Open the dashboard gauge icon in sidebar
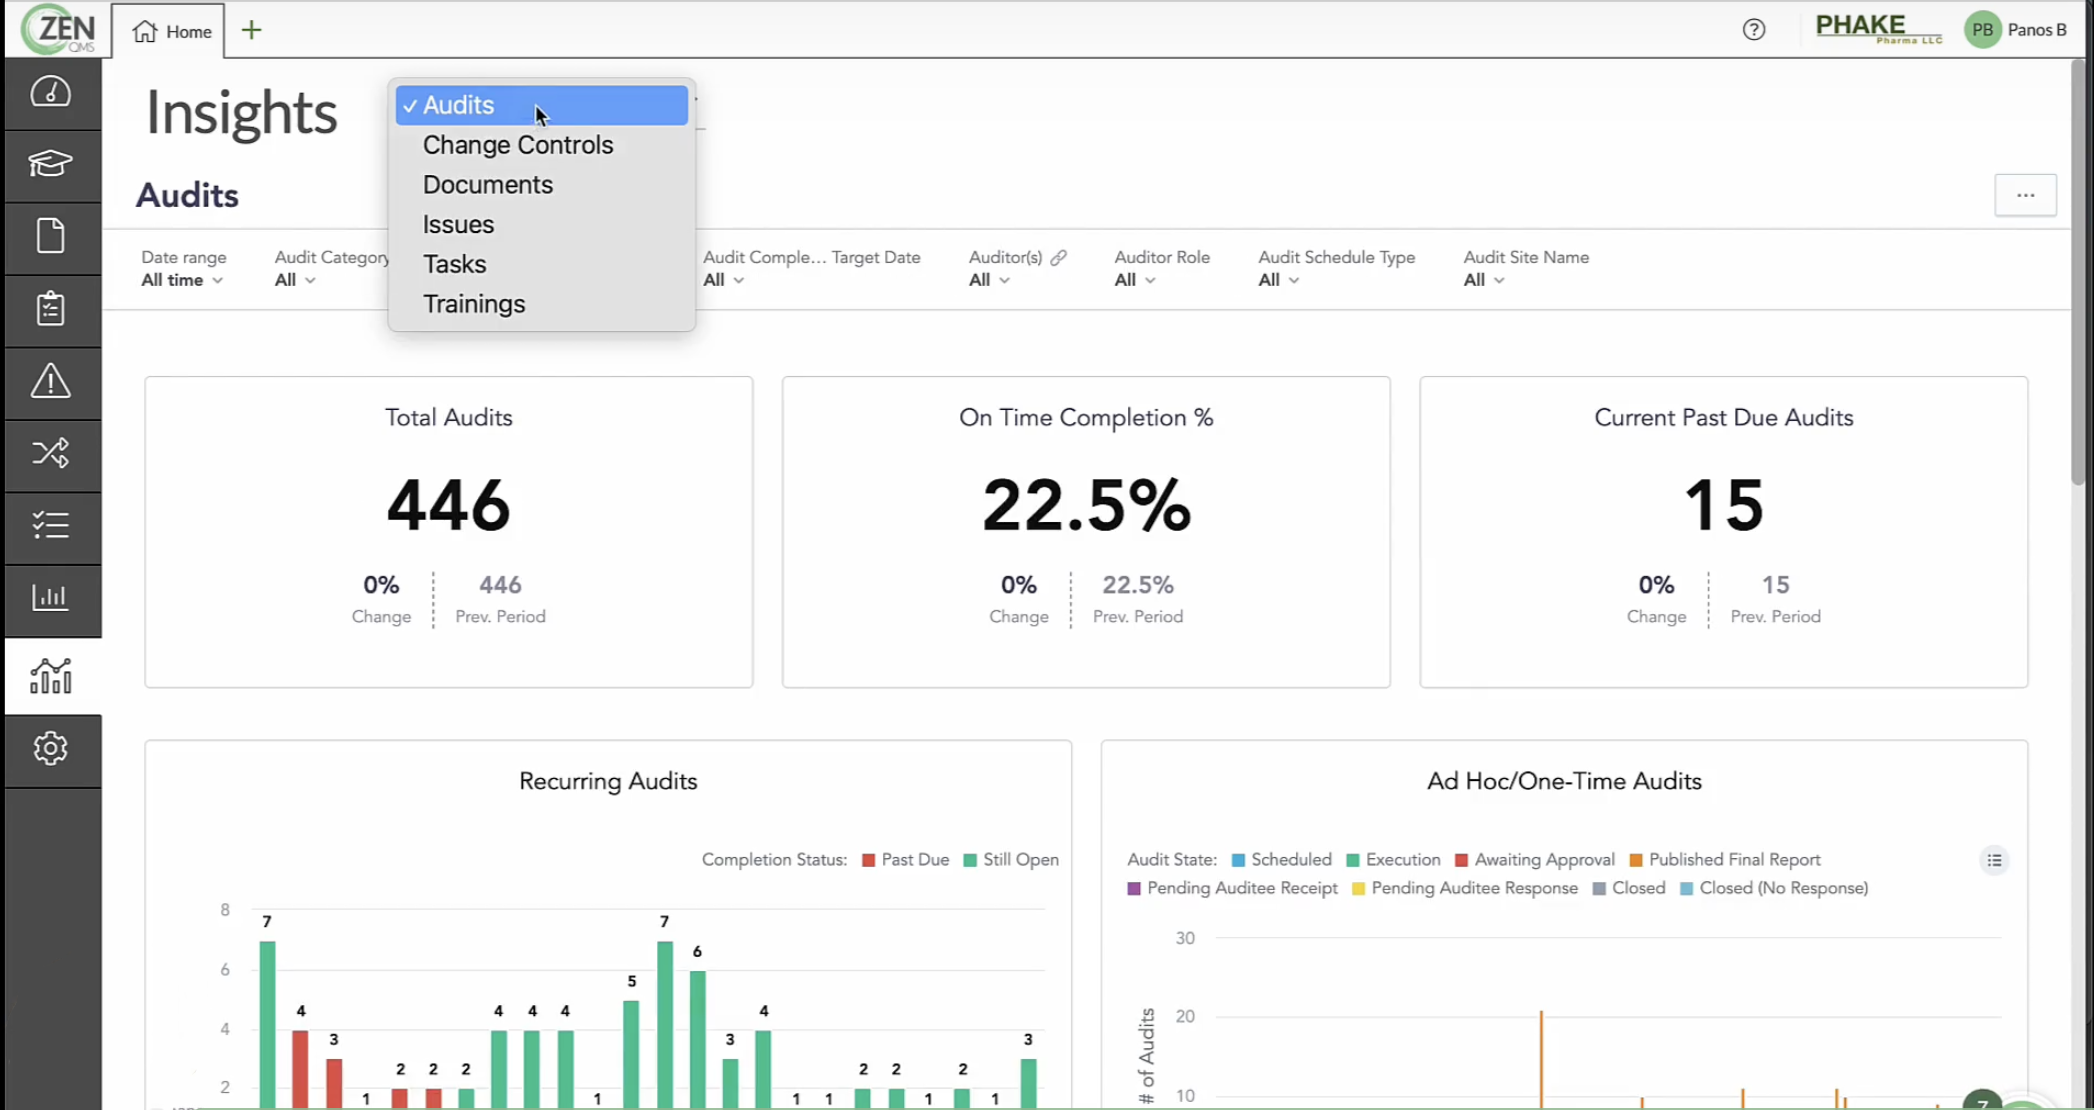The width and height of the screenshot is (2094, 1110). [x=51, y=93]
